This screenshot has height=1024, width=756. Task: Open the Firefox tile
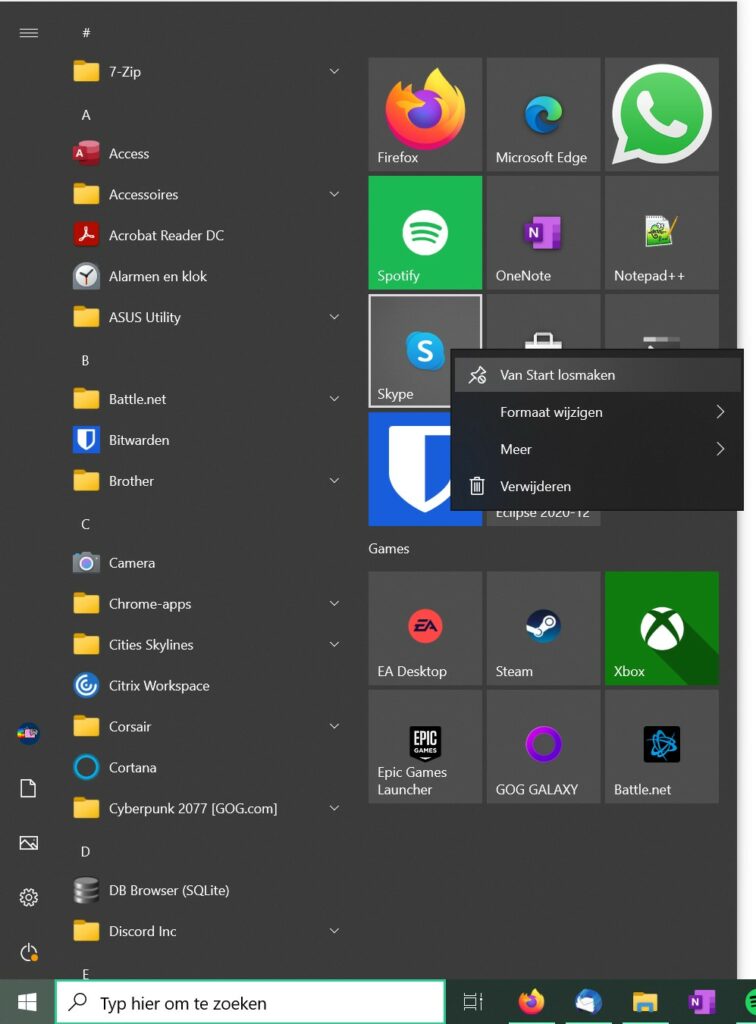[x=425, y=114]
